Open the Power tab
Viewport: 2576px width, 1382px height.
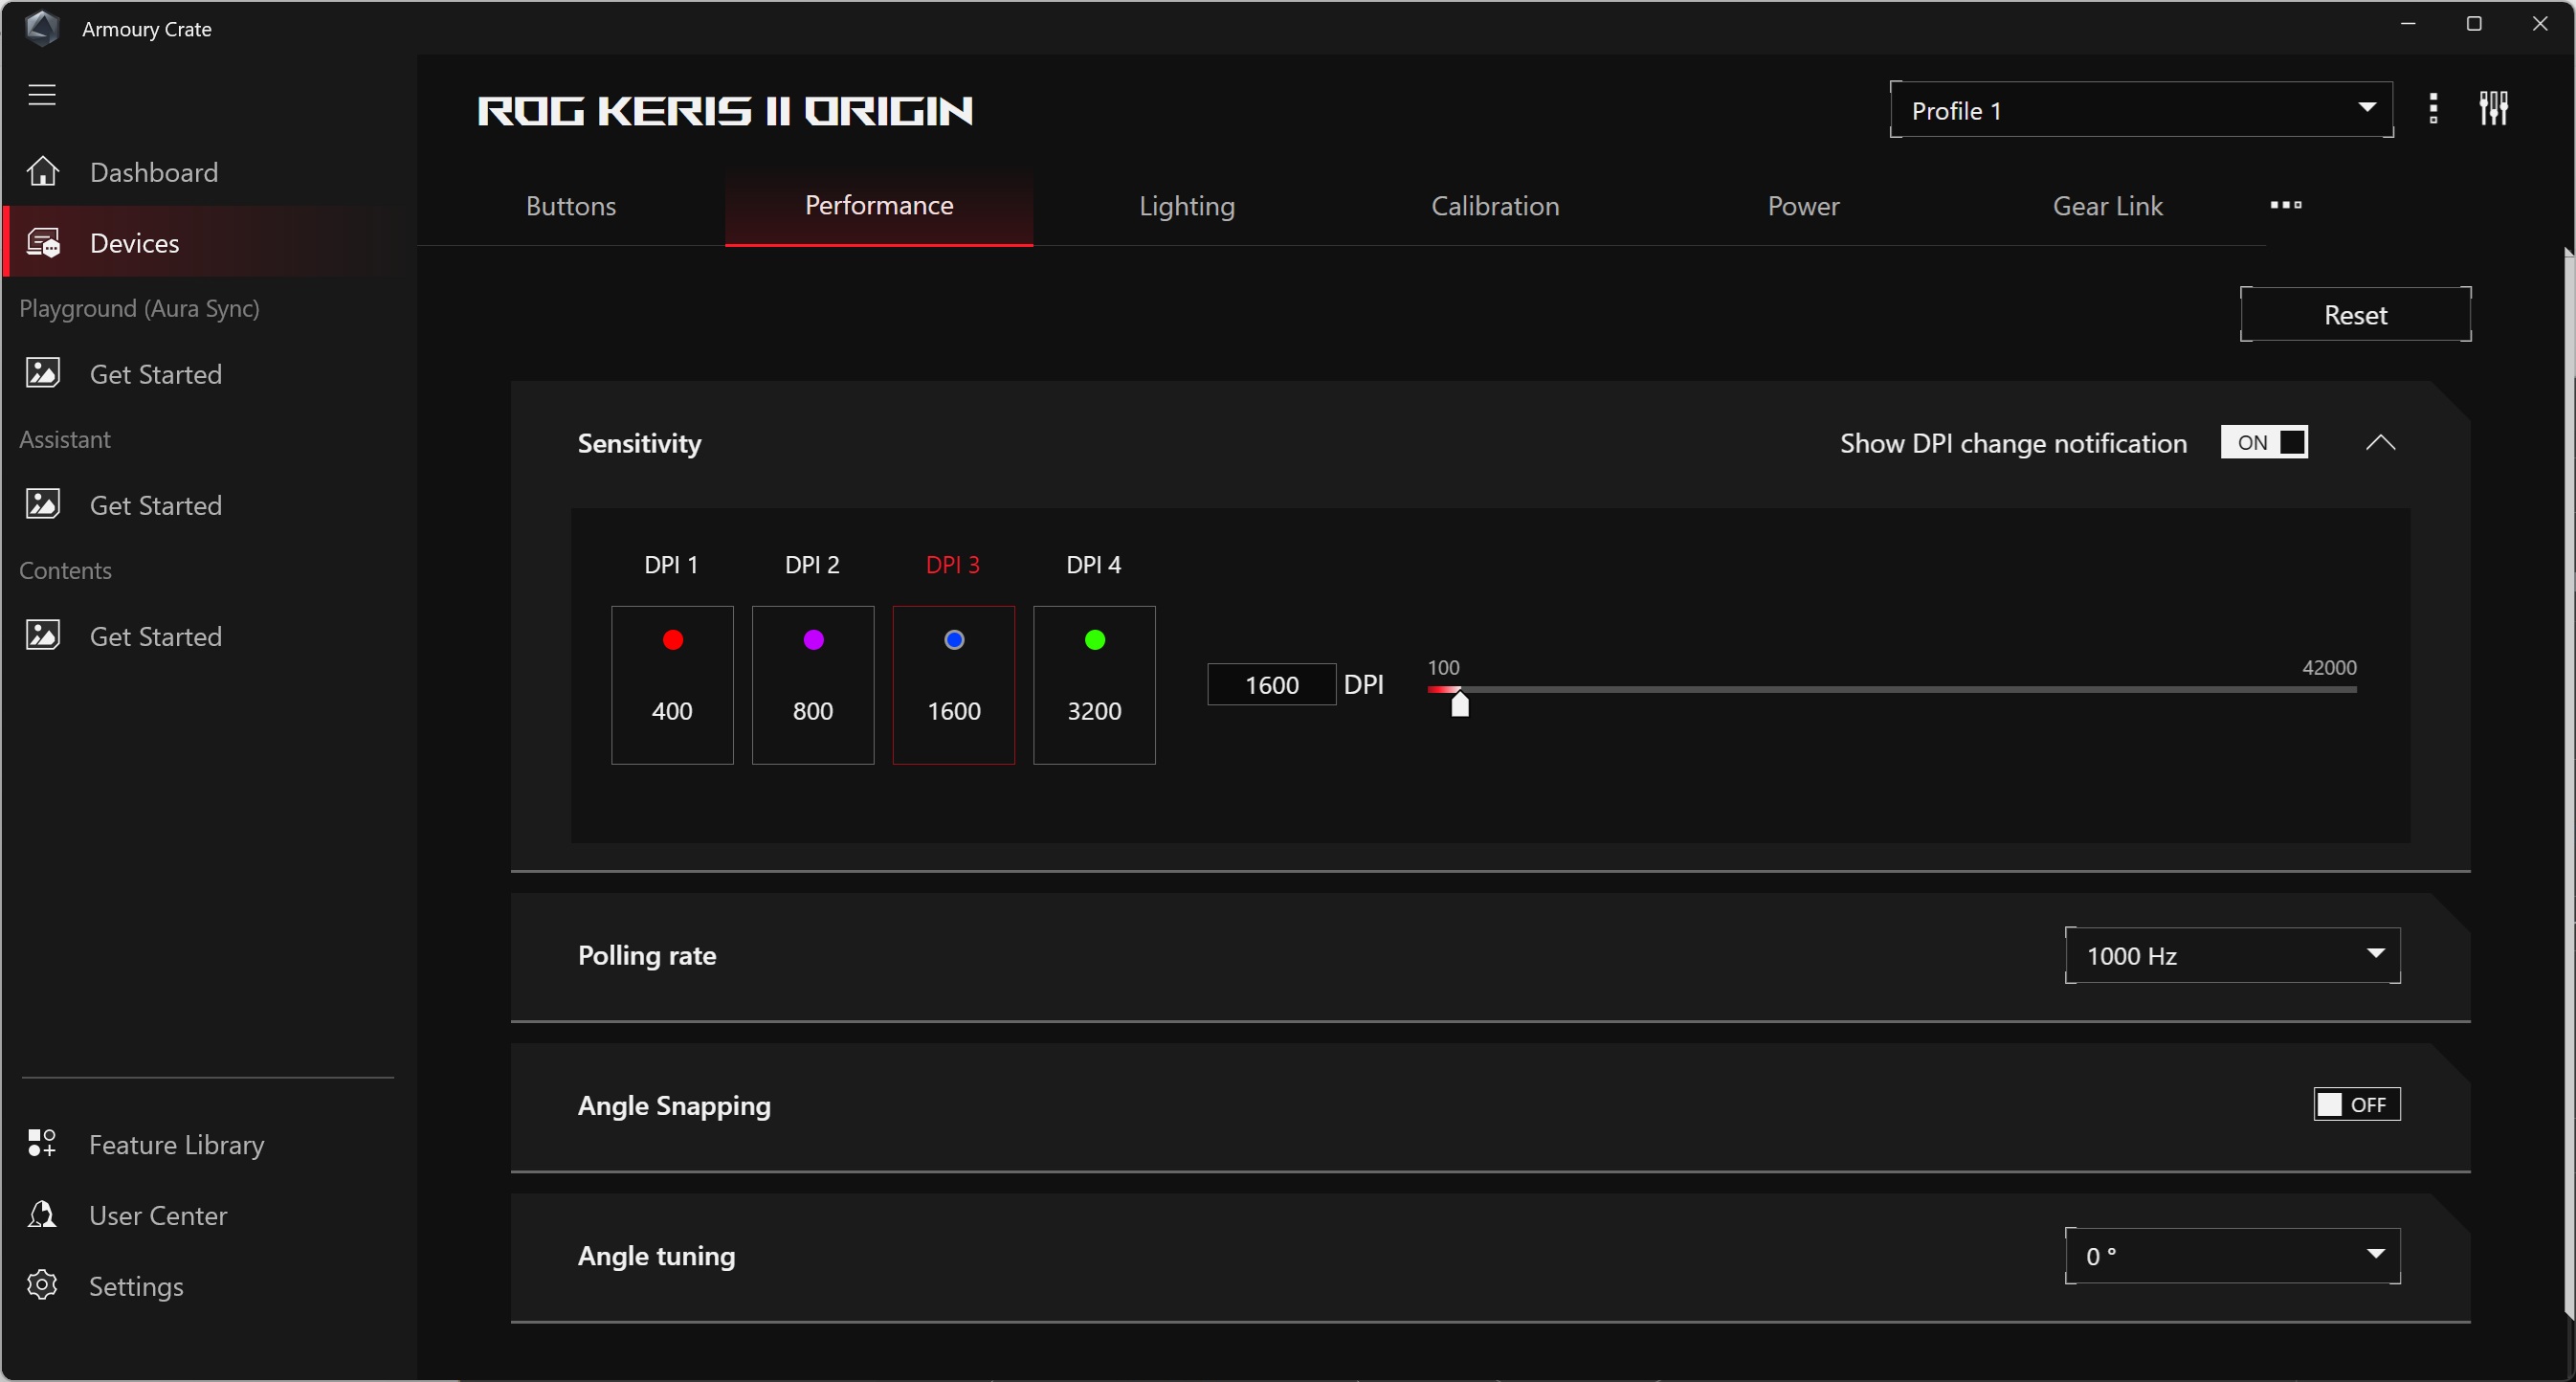tap(1803, 206)
